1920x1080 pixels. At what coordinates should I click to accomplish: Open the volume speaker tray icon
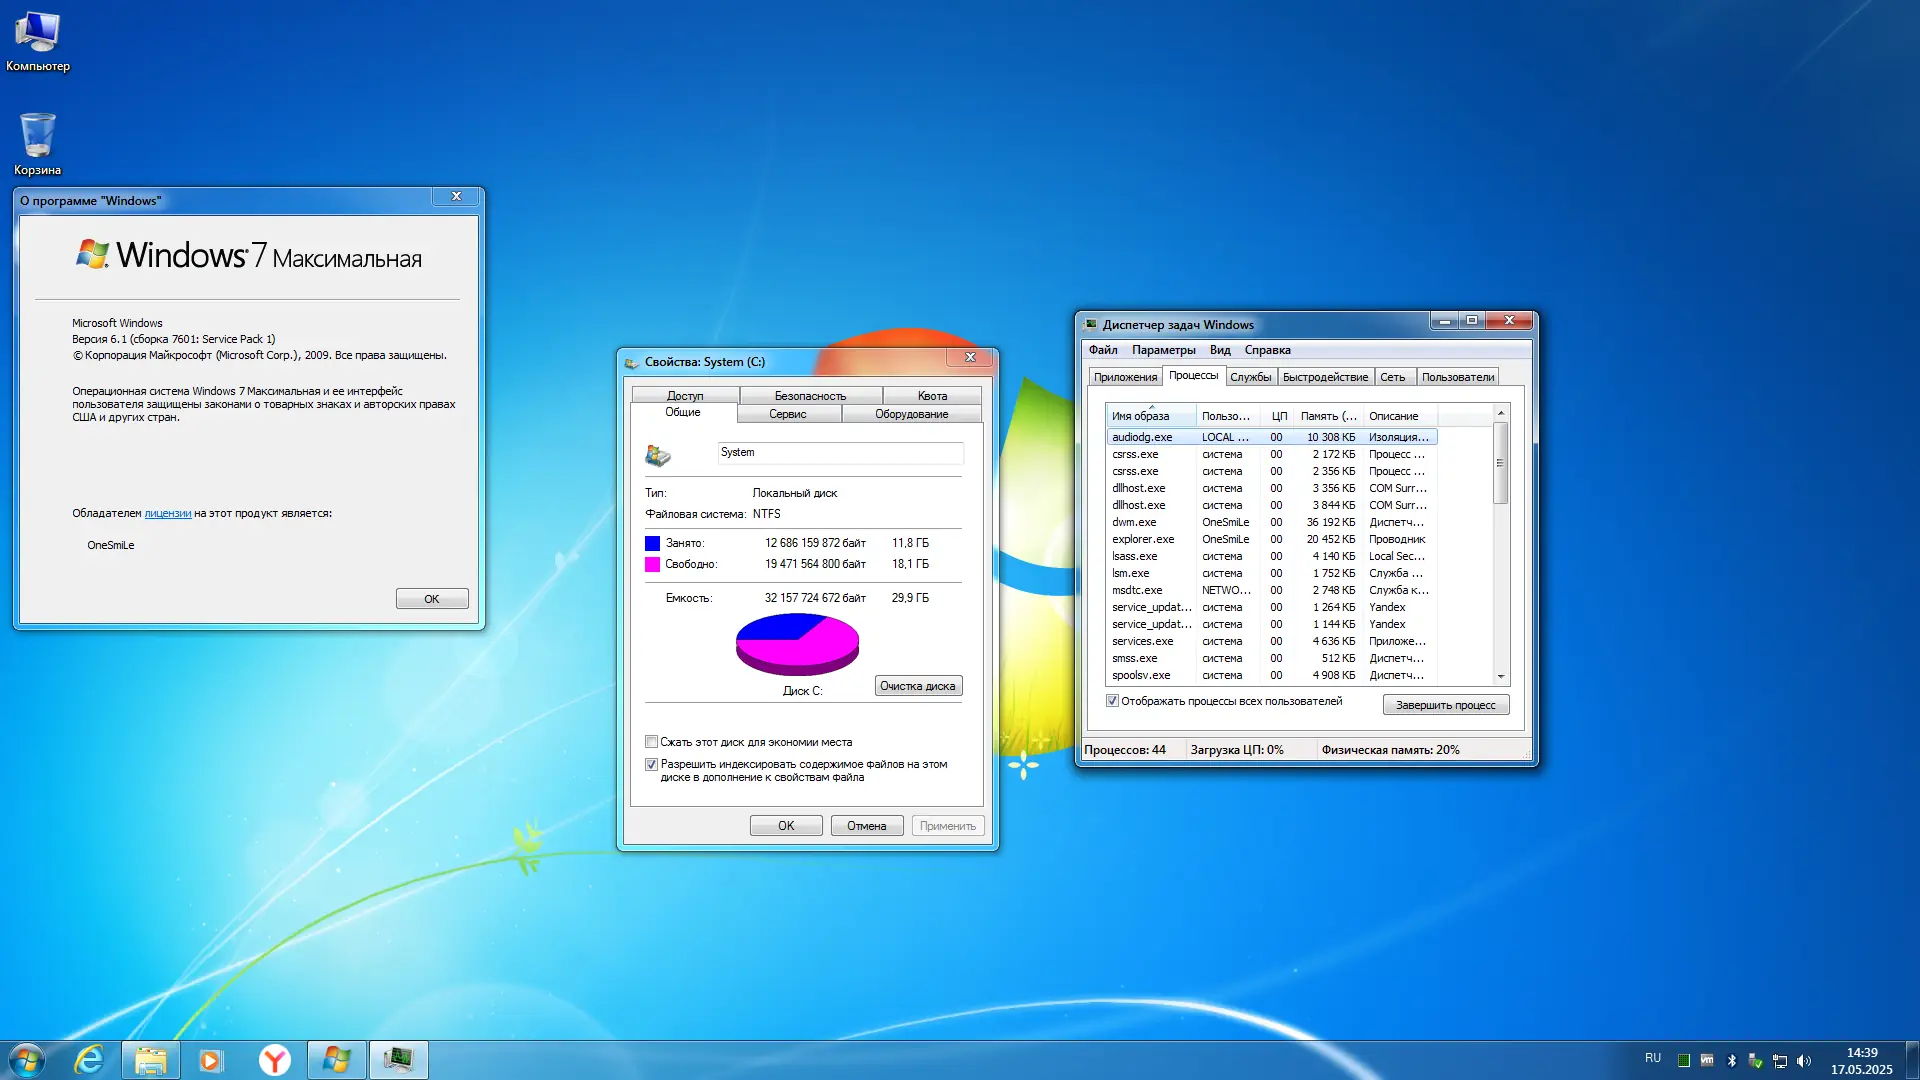tap(1804, 1060)
